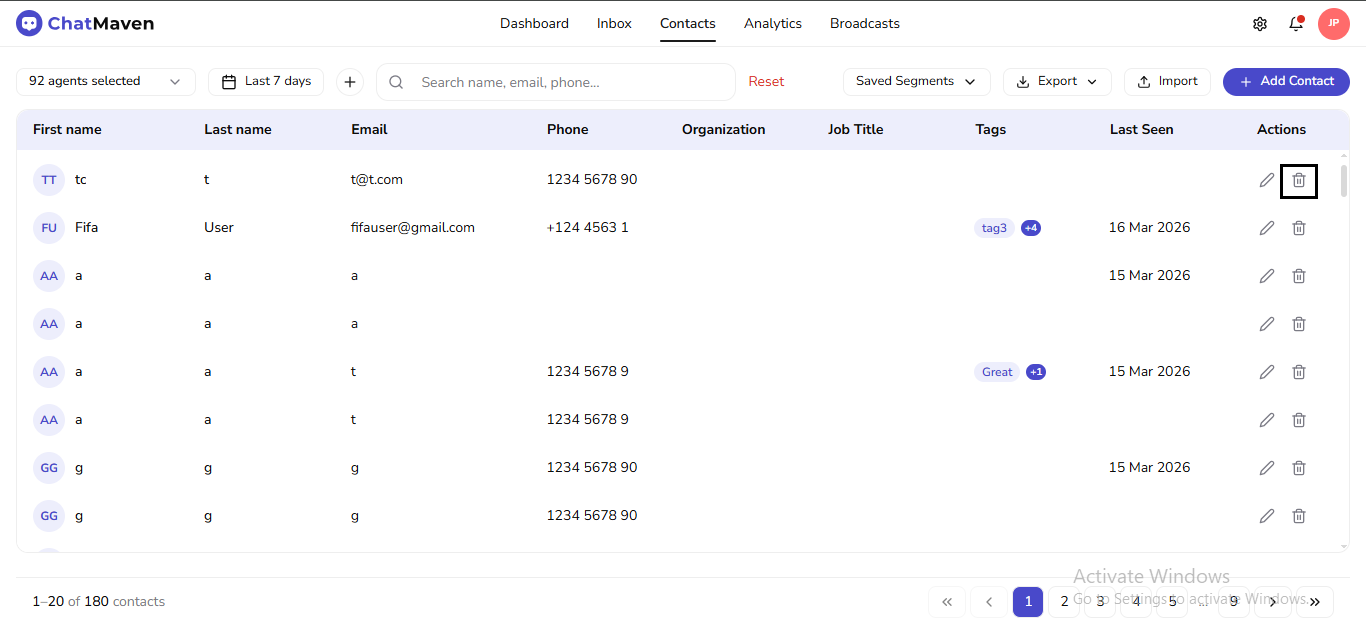This screenshot has height=637, width=1366.
Task: Delete the Fifa User contact via trash icon
Action: (x=1299, y=227)
